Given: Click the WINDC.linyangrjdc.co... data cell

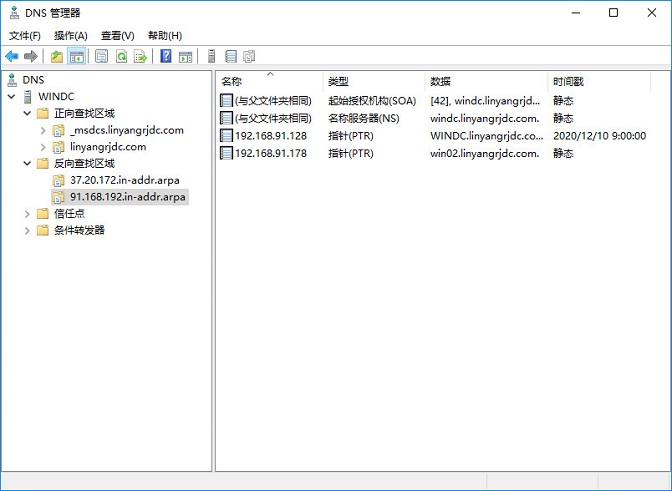Looking at the screenshot, I should pos(486,136).
